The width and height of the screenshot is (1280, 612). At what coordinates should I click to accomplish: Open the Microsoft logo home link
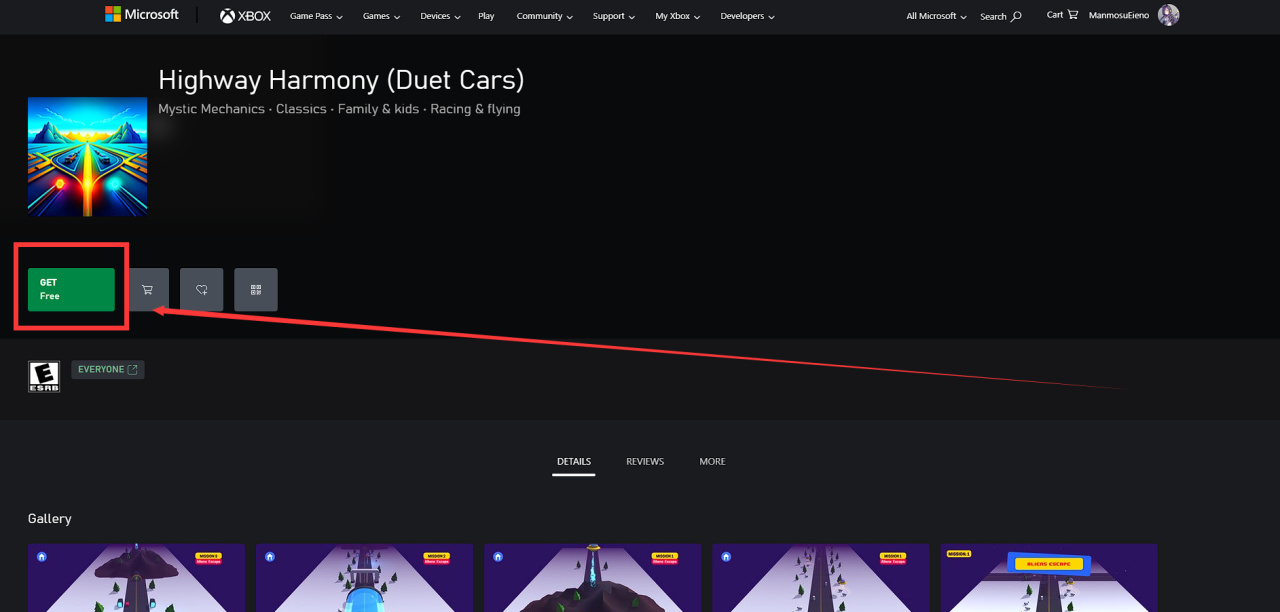(142, 15)
